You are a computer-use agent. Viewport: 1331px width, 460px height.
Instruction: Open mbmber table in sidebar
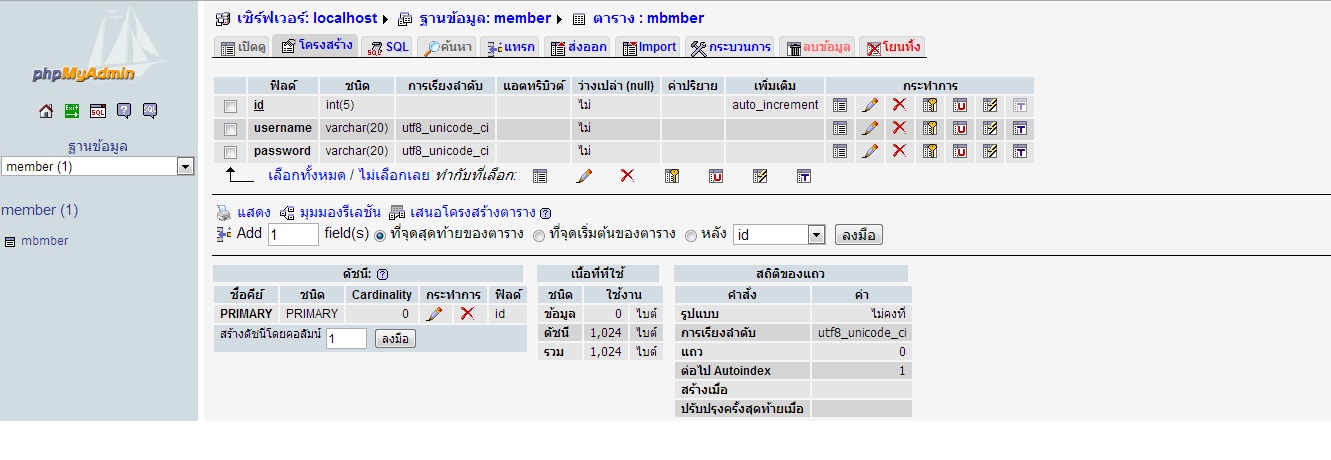45,241
